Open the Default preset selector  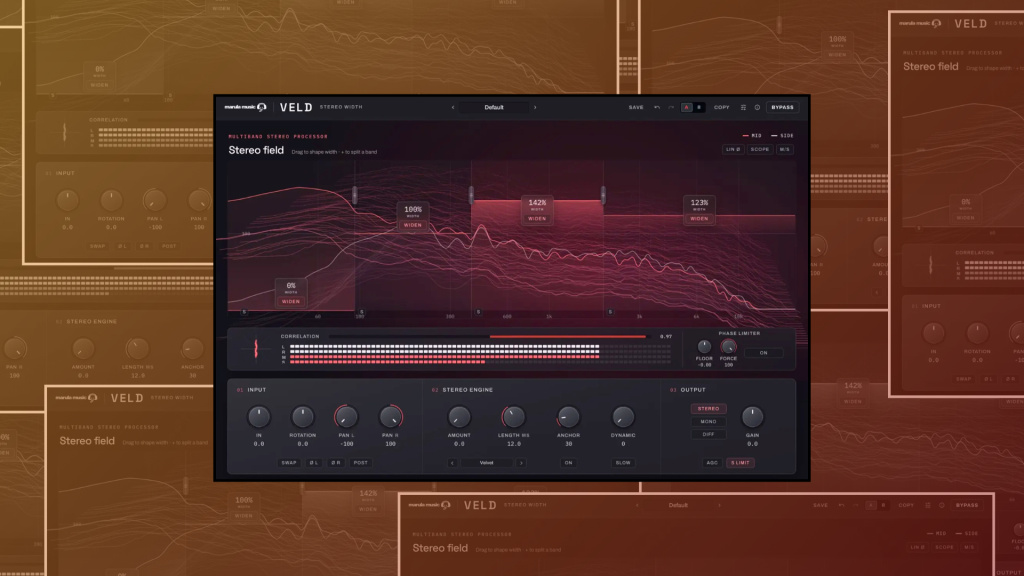[494, 108]
